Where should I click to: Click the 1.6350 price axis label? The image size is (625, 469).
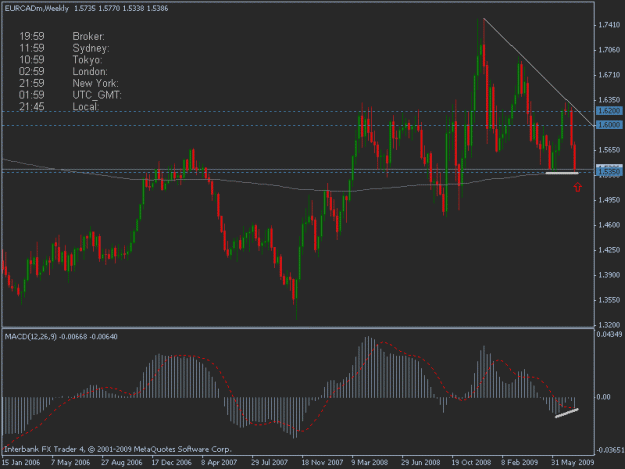pos(609,100)
